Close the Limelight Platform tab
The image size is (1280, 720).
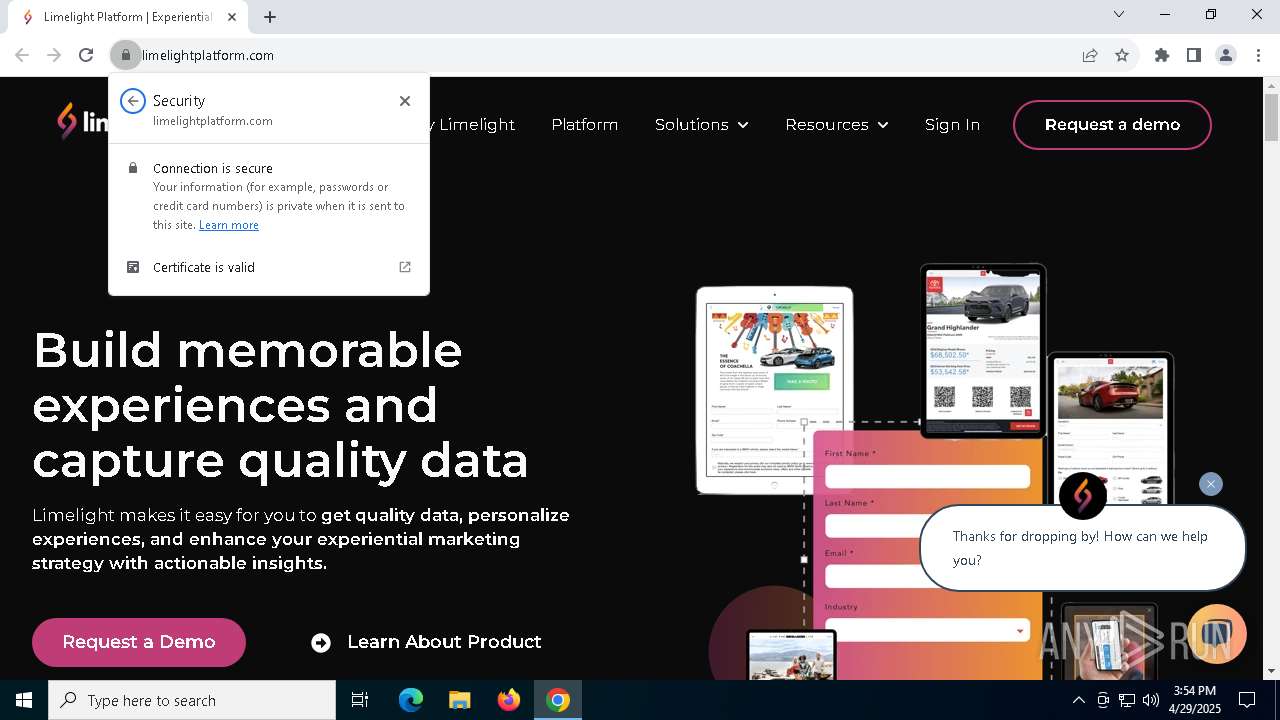[x=232, y=17]
